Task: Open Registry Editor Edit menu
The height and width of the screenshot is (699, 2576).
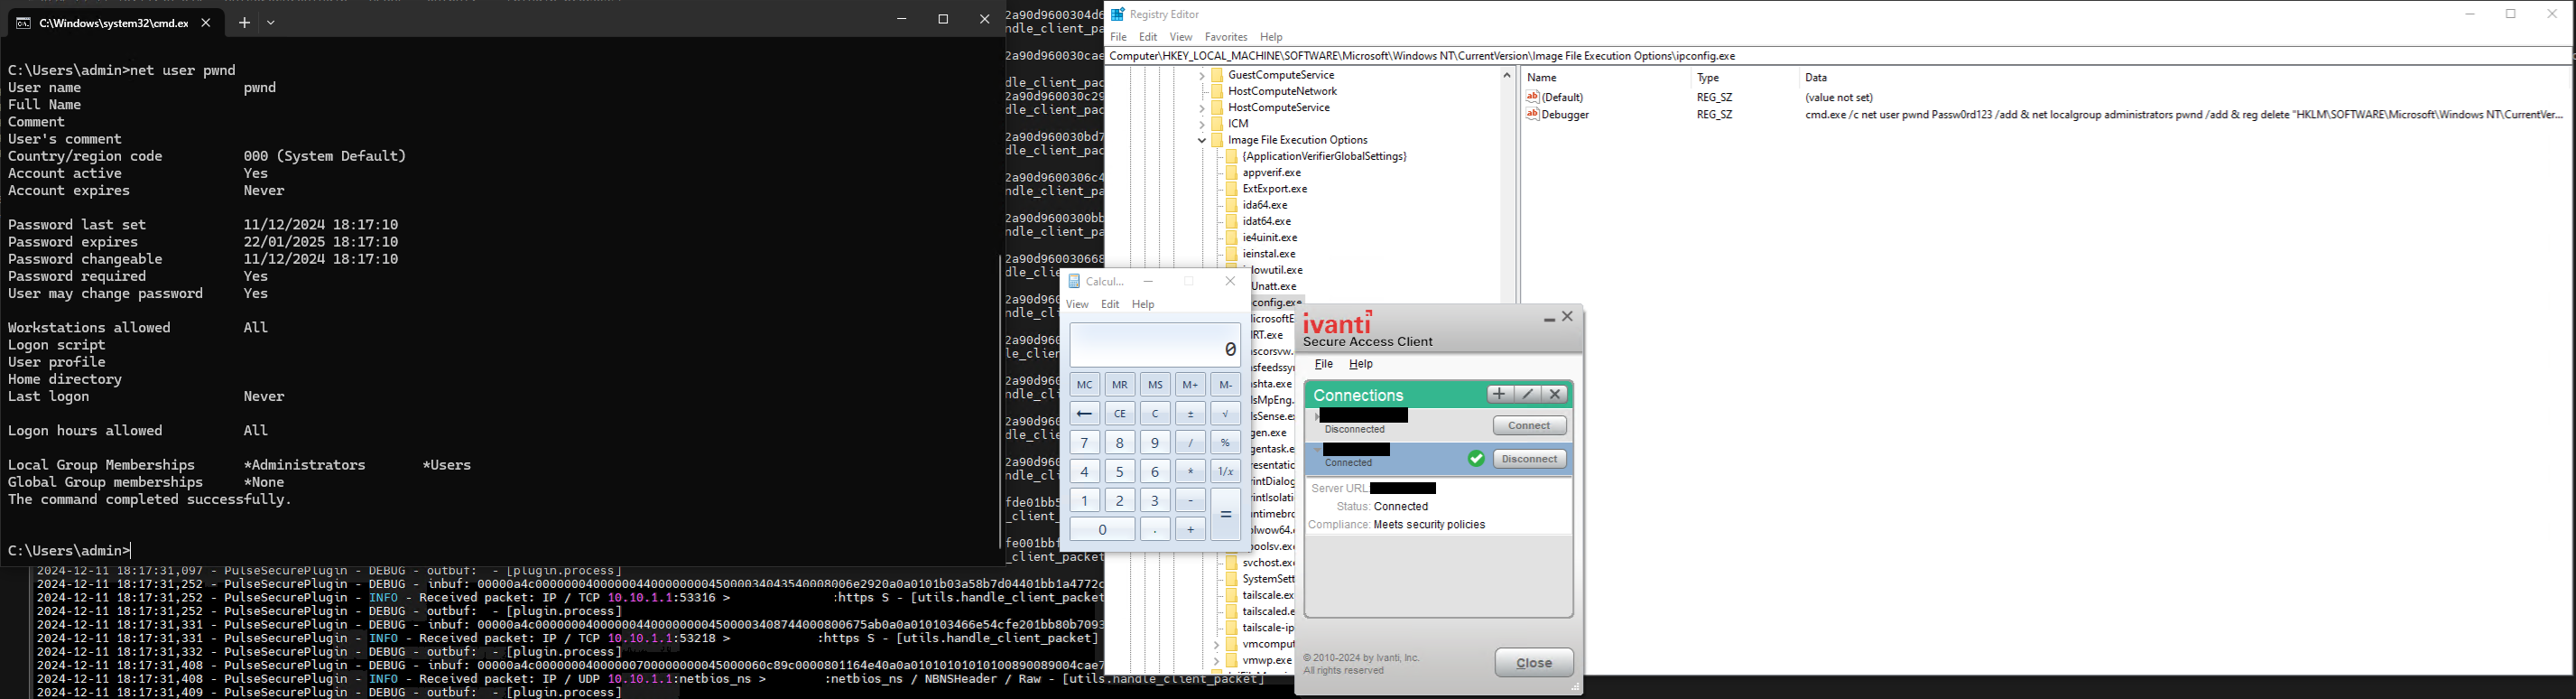Action: click(1148, 37)
